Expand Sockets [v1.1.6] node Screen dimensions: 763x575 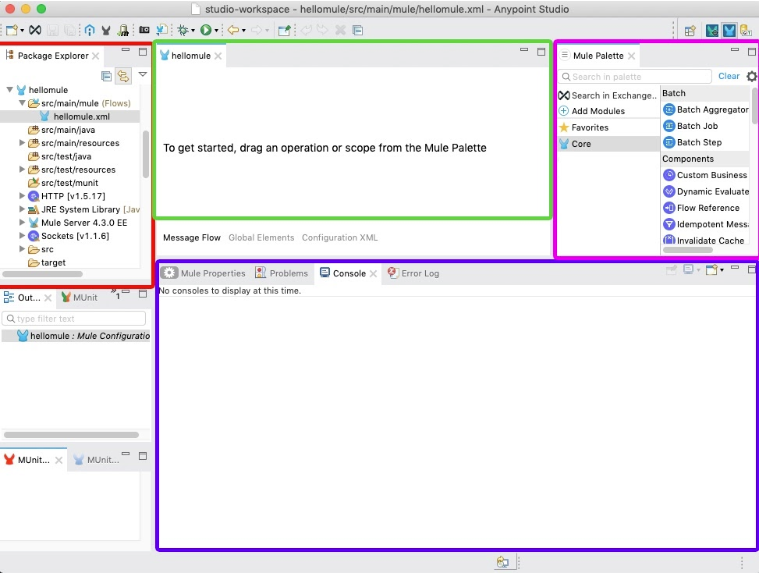[x=22, y=236]
